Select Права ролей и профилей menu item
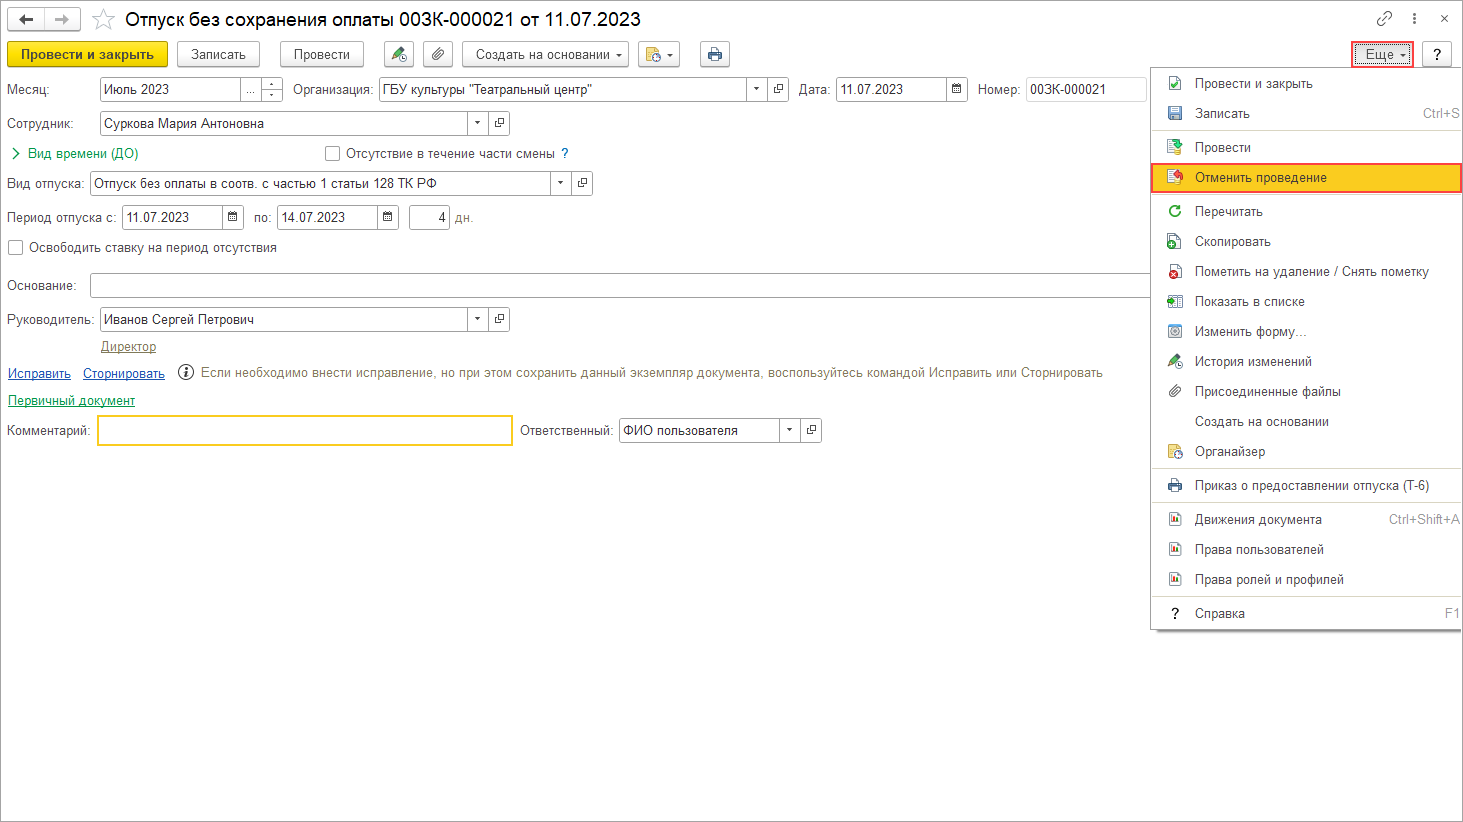1463x822 pixels. point(1306,579)
